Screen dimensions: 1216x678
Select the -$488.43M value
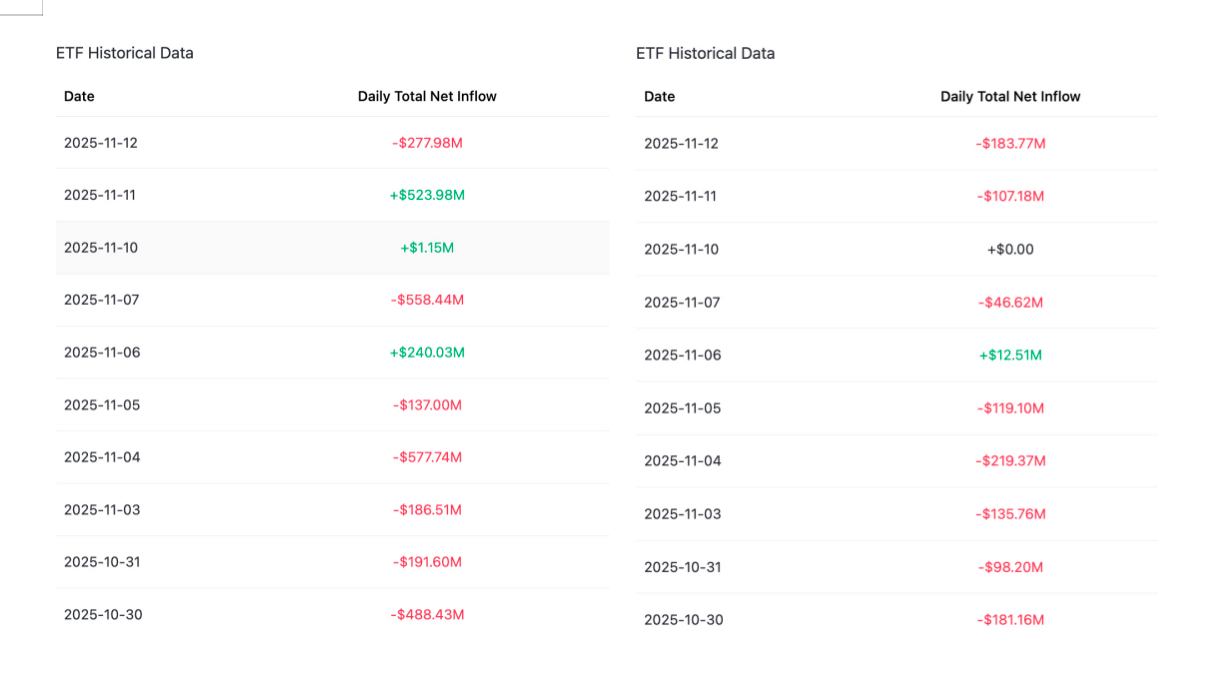pyautogui.click(x=427, y=614)
